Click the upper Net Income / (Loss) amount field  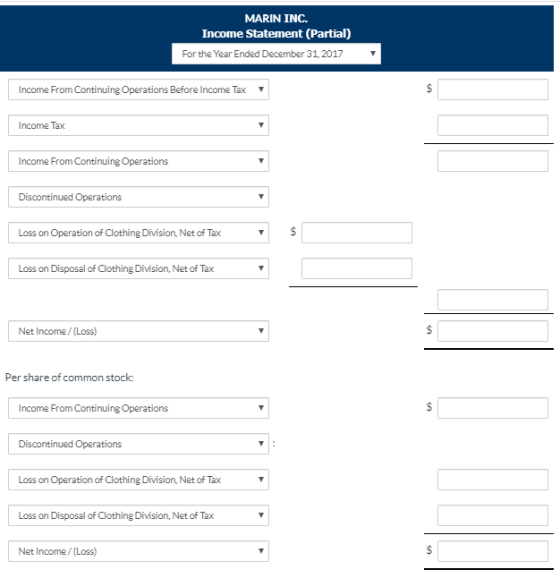tap(493, 331)
